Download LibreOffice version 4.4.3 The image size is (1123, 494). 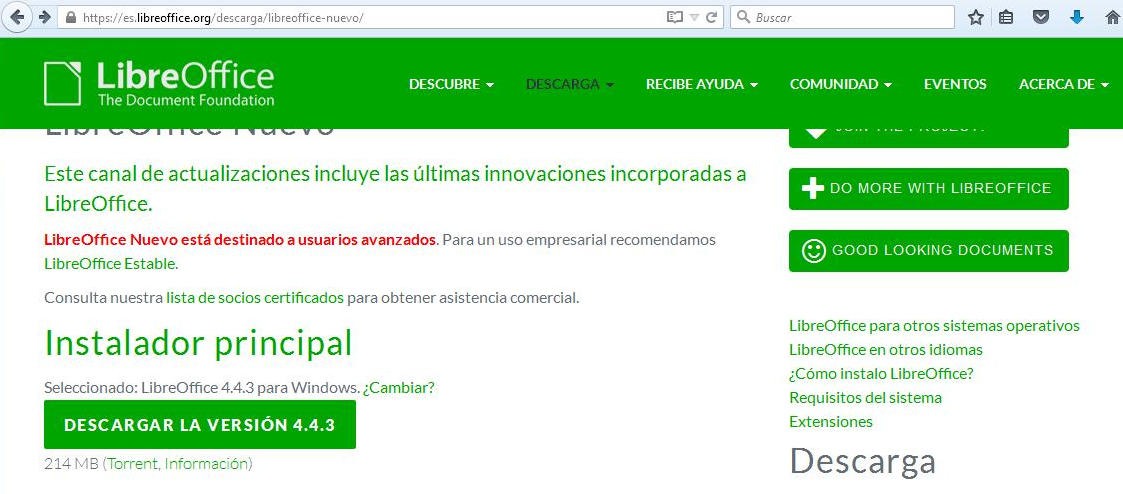[x=200, y=425]
